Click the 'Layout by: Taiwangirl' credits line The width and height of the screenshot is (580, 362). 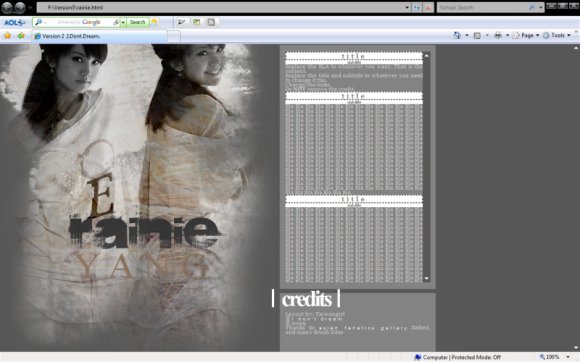pyautogui.click(x=315, y=314)
